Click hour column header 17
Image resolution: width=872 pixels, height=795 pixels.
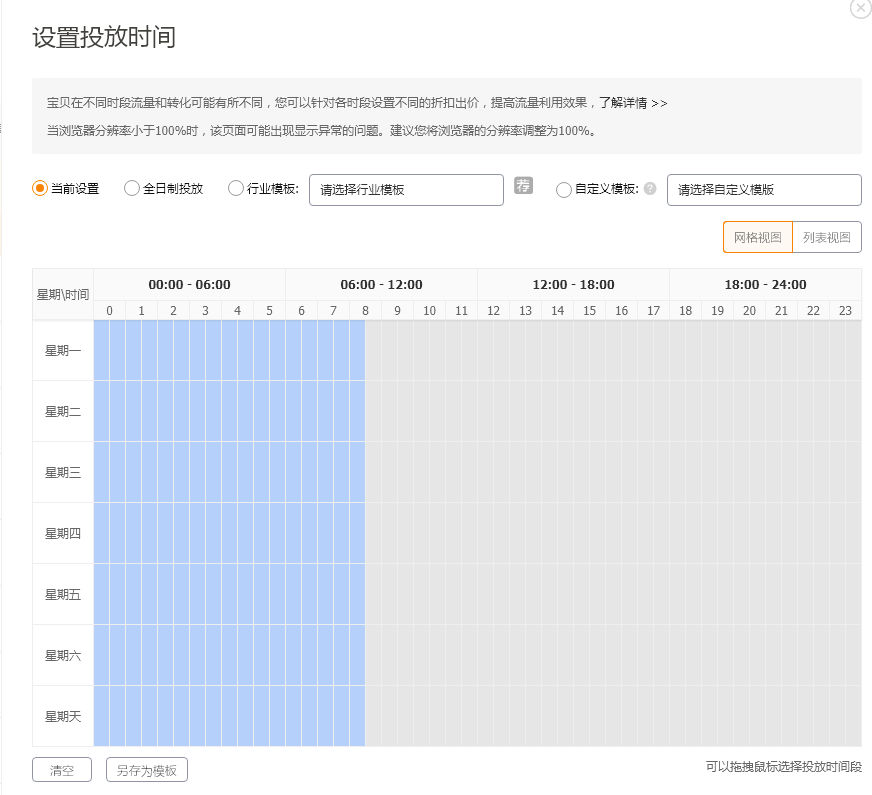point(653,311)
